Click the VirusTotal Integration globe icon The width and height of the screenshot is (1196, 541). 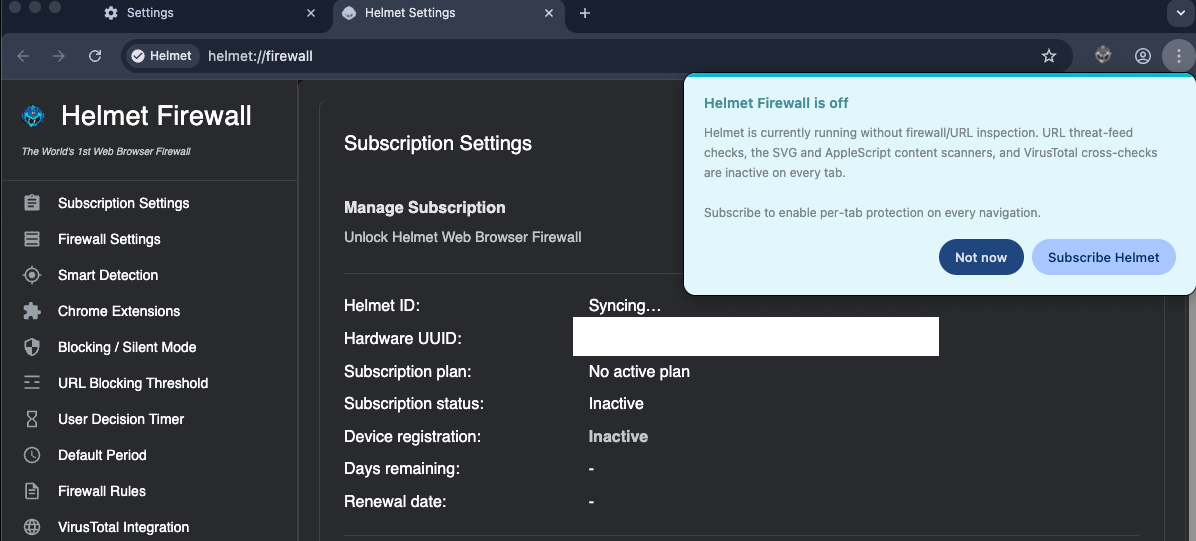point(31,527)
